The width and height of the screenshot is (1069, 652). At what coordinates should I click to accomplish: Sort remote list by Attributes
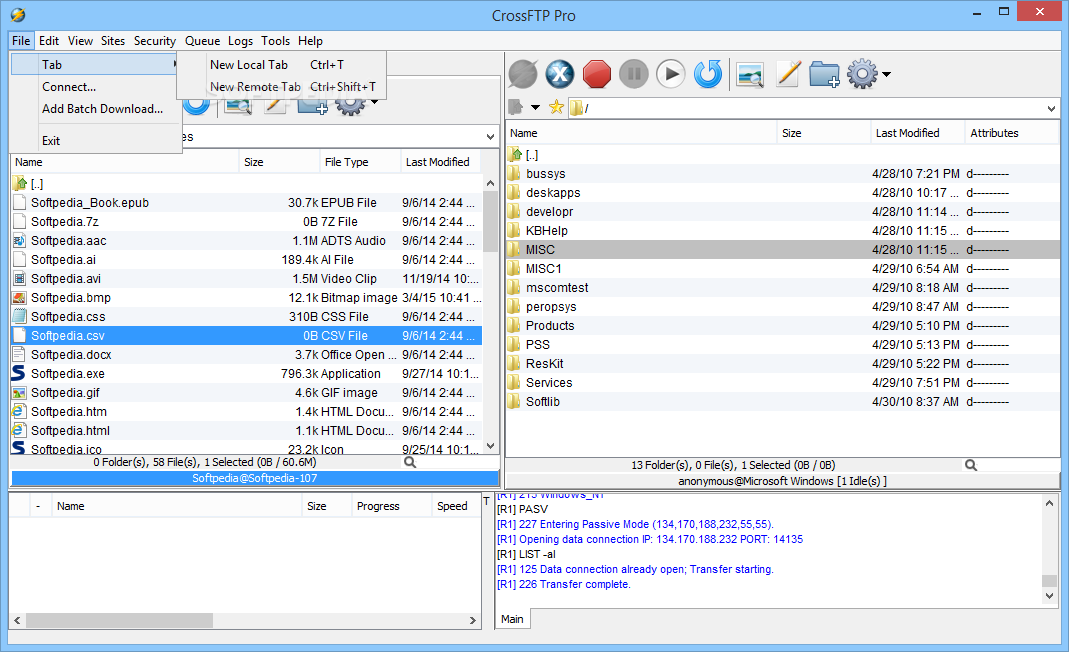(1012, 133)
